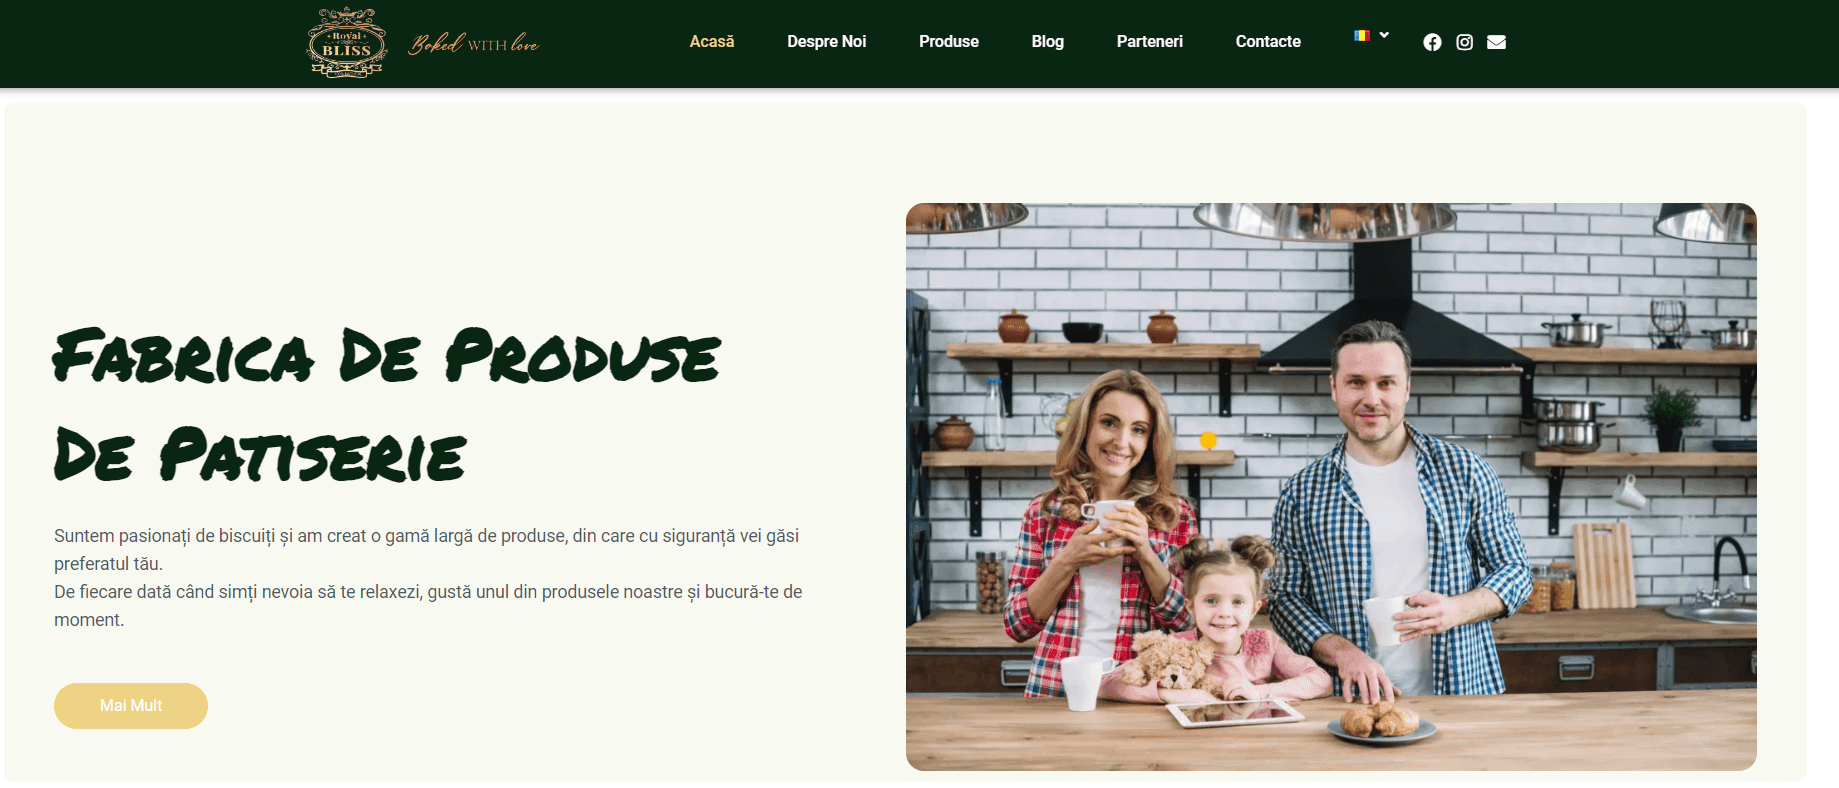Open the Blog menu link
Image resolution: width=1839 pixels, height=788 pixels.
pyautogui.click(x=1047, y=41)
